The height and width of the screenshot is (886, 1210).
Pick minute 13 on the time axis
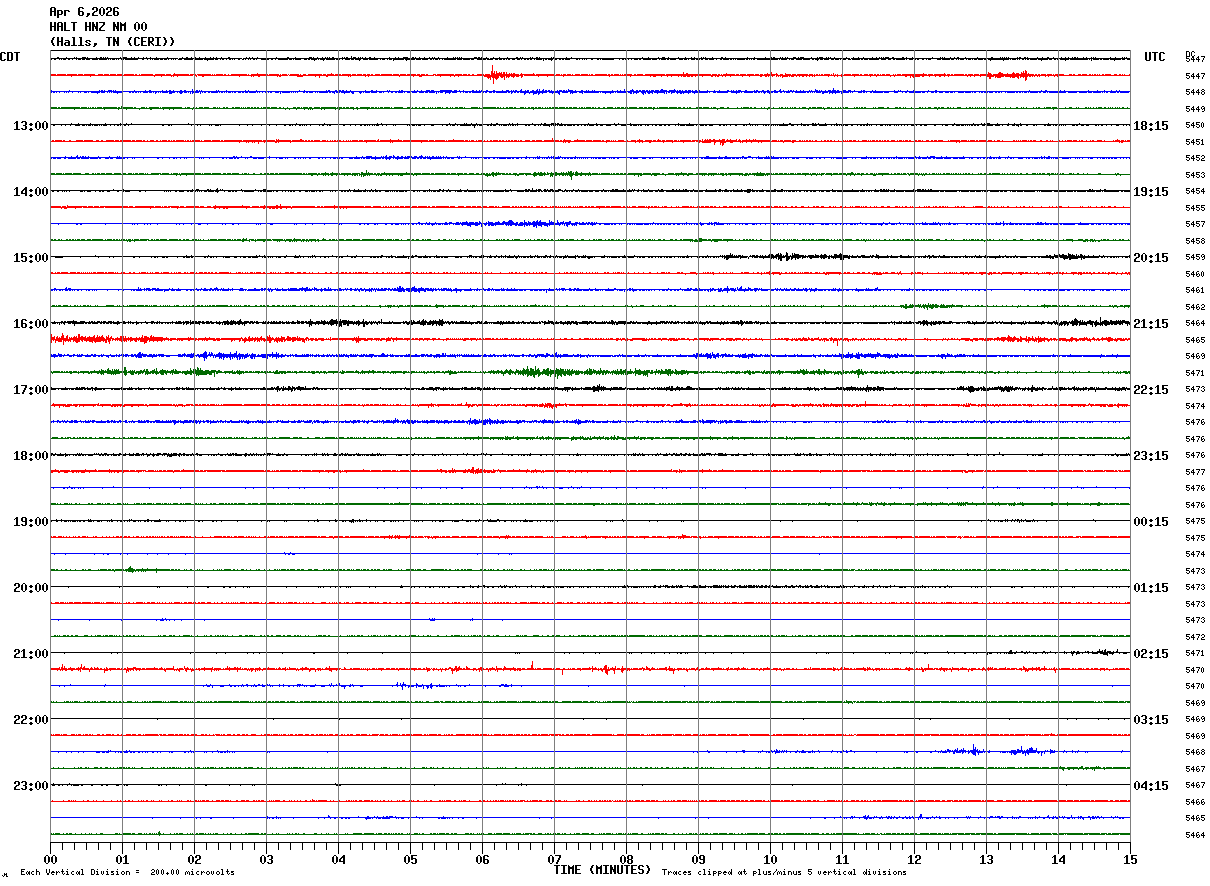pyautogui.click(x=987, y=859)
